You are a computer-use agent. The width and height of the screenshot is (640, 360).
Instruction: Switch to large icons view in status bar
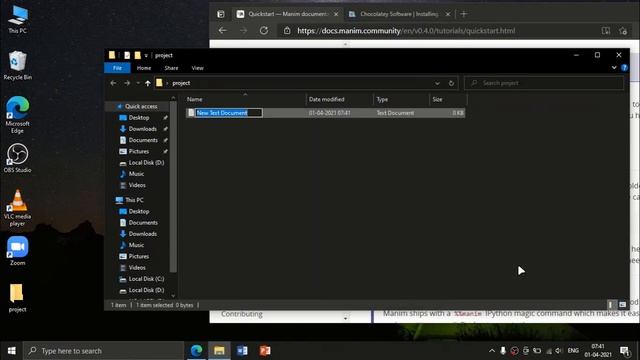622,304
